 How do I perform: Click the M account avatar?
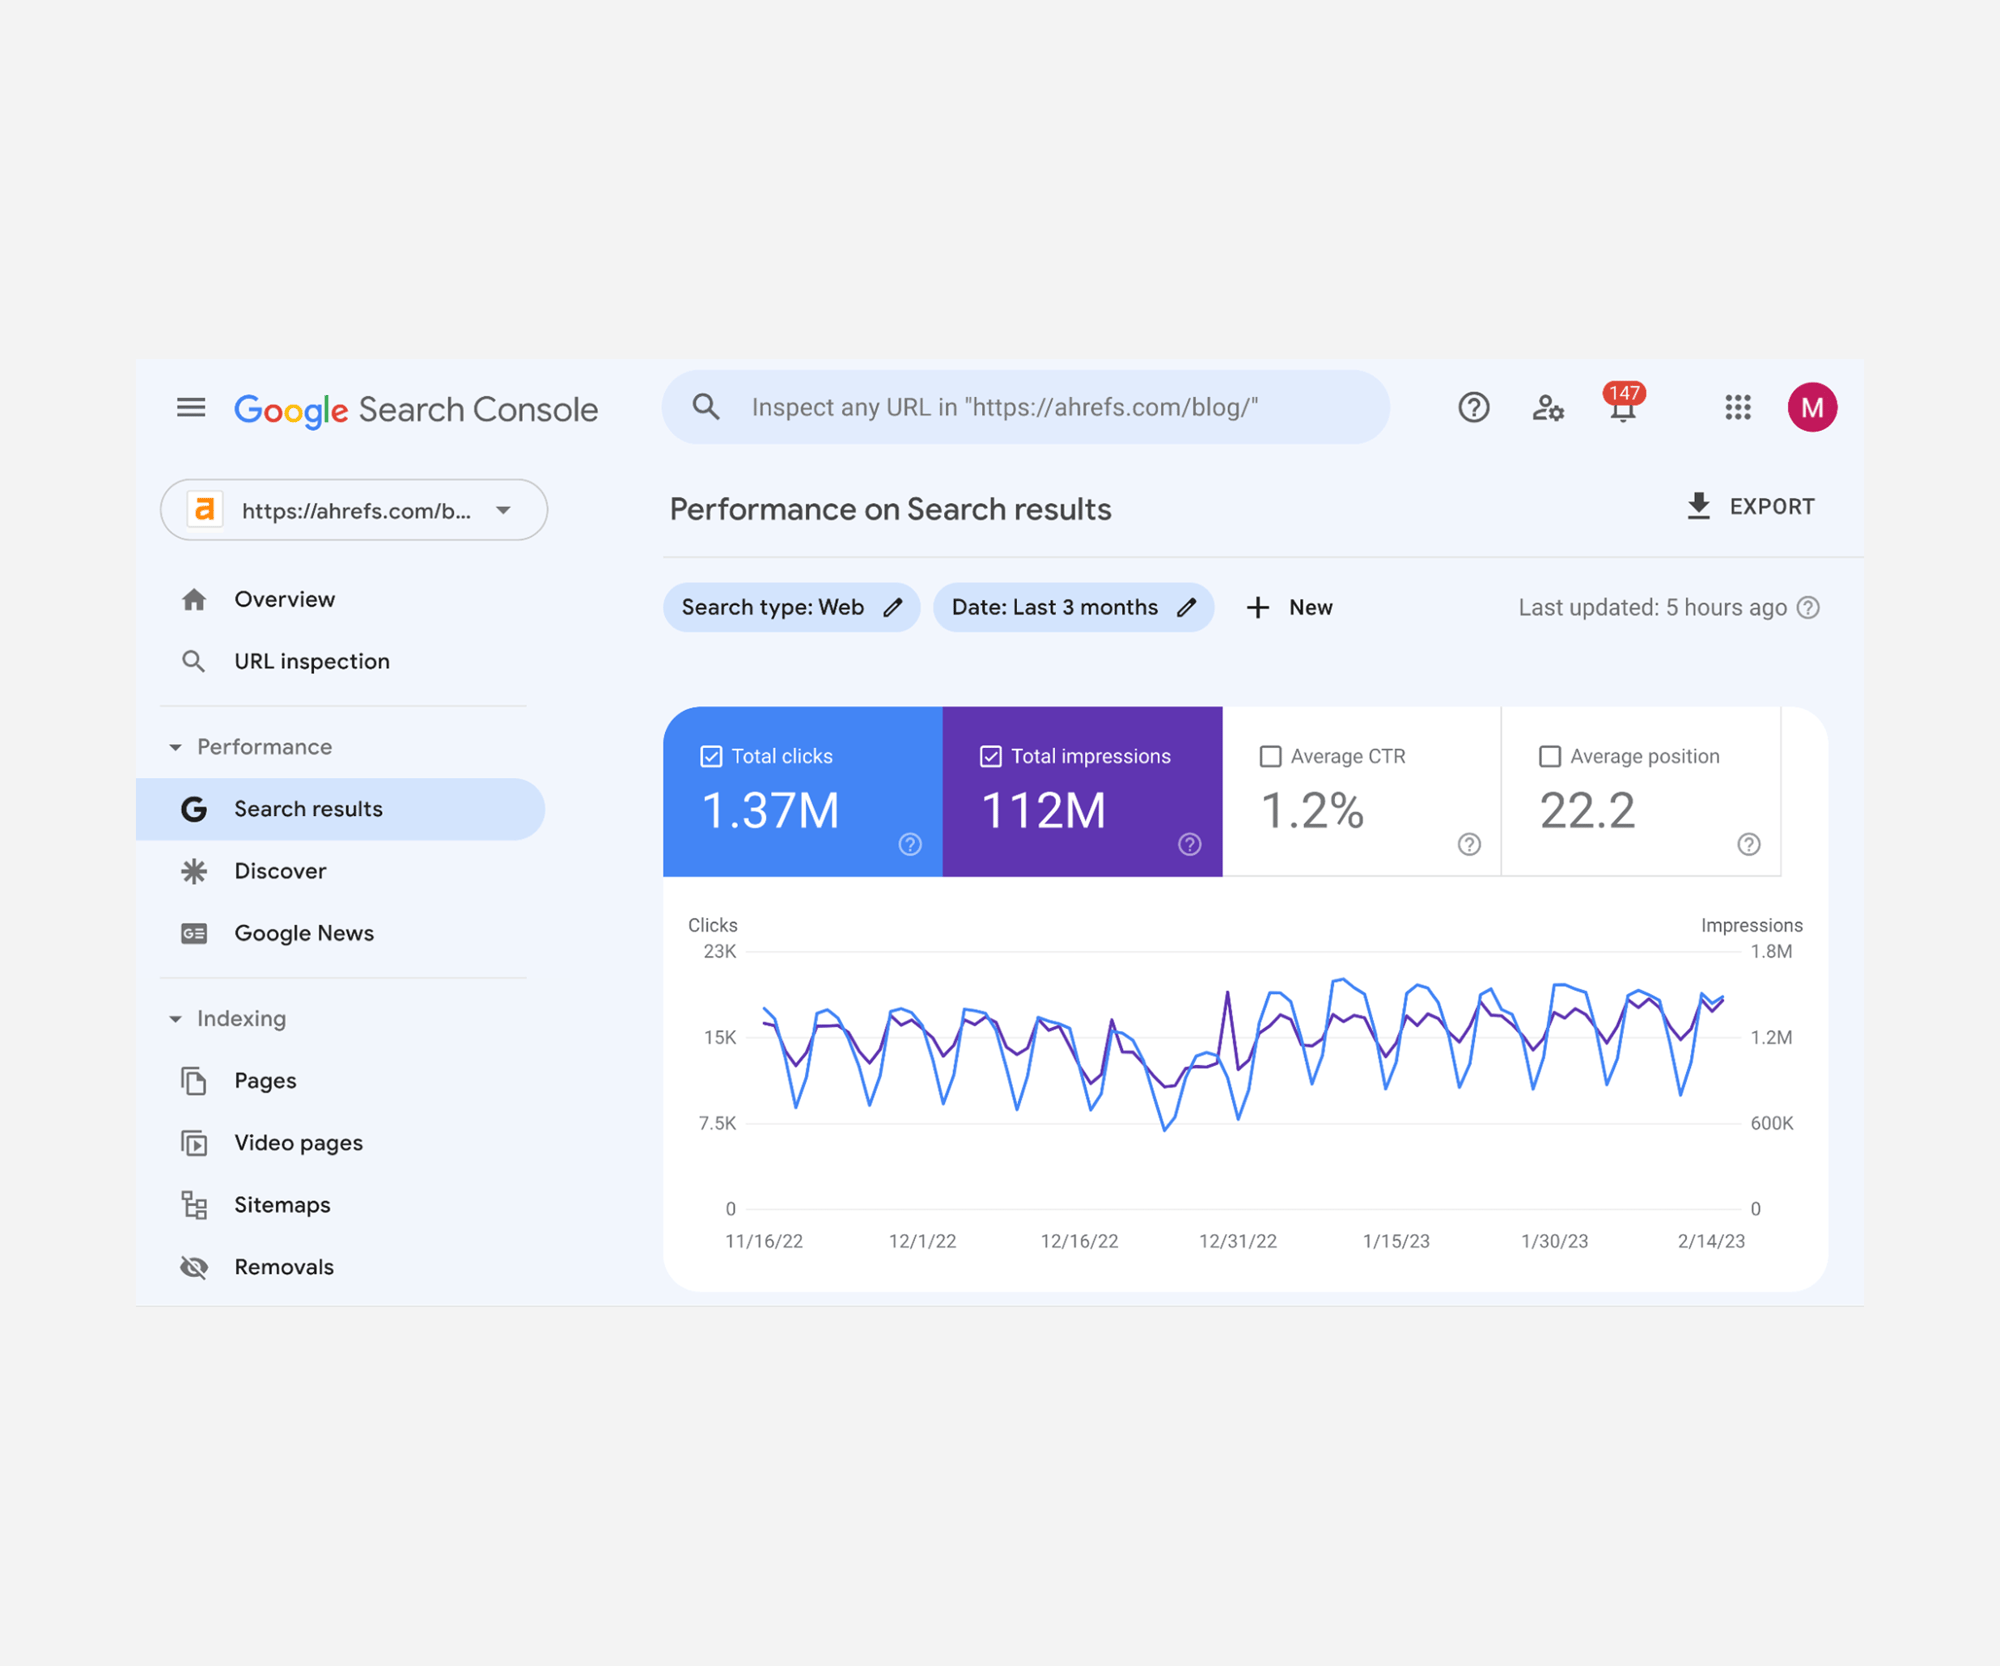(1811, 408)
